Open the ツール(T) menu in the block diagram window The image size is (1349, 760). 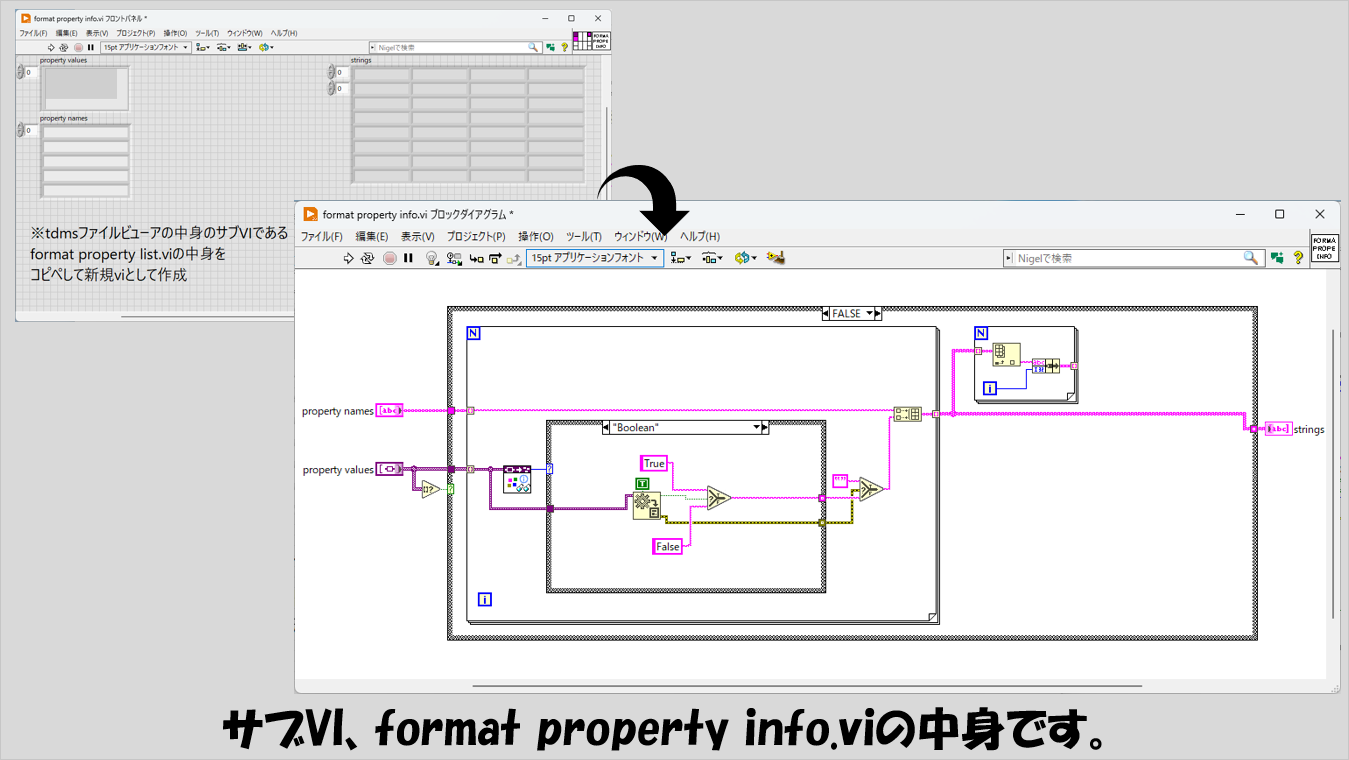(x=583, y=236)
